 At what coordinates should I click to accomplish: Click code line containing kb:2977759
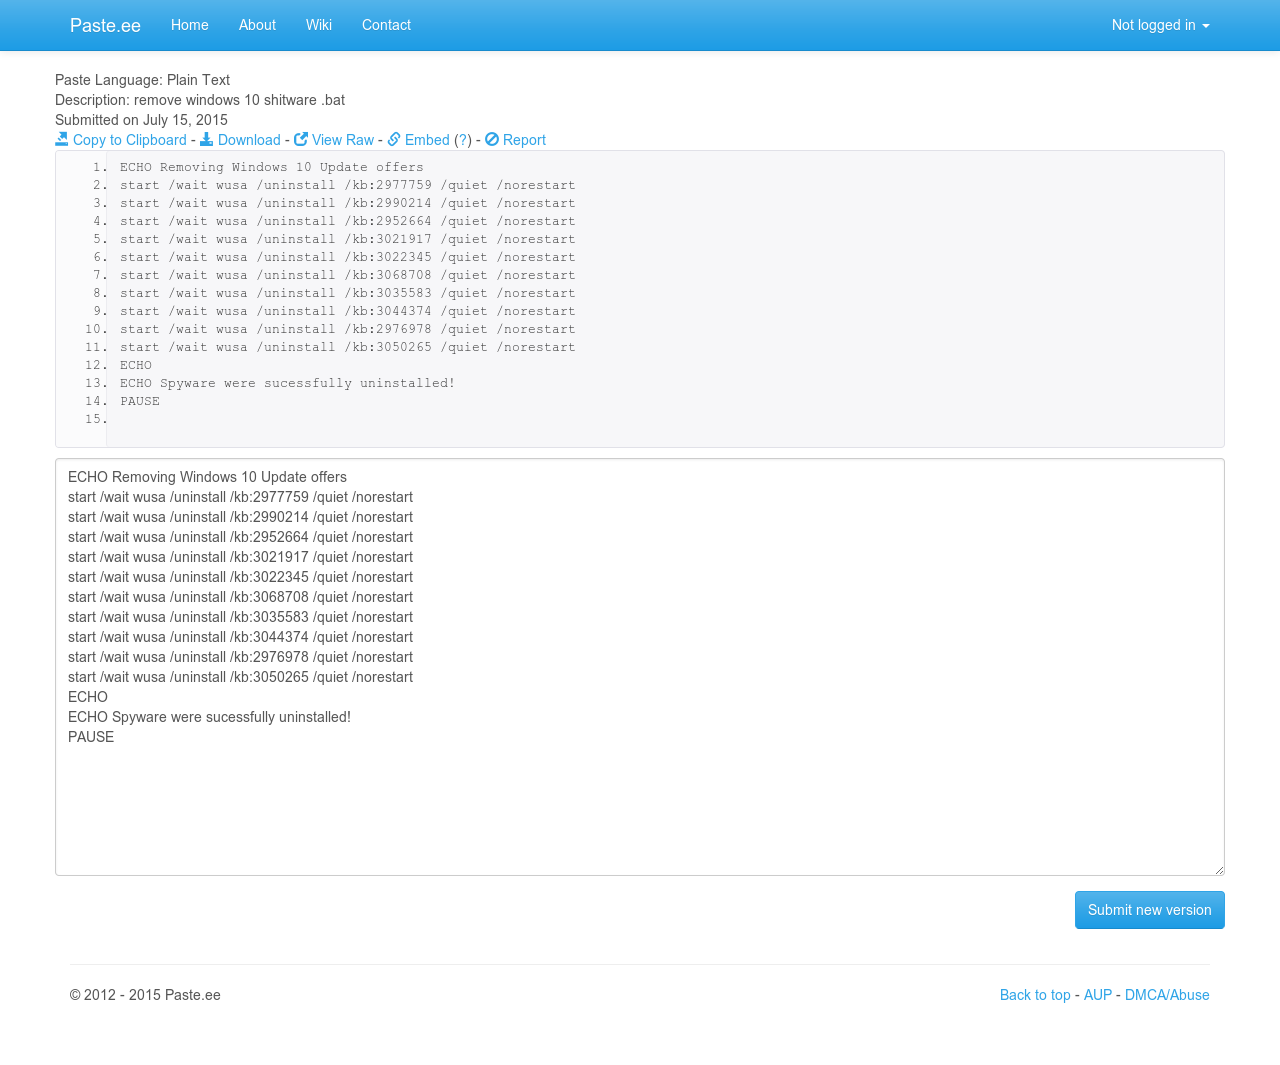[x=348, y=185]
